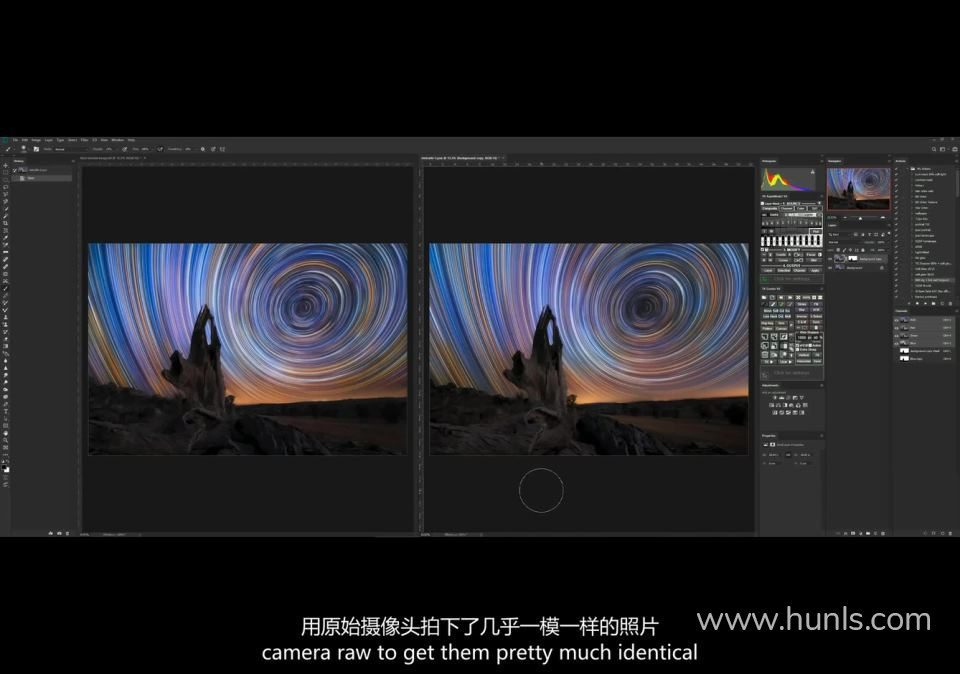The image size is (960, 674).
Task: Click the search icon at top right
Action: click(x=934, y=149)
